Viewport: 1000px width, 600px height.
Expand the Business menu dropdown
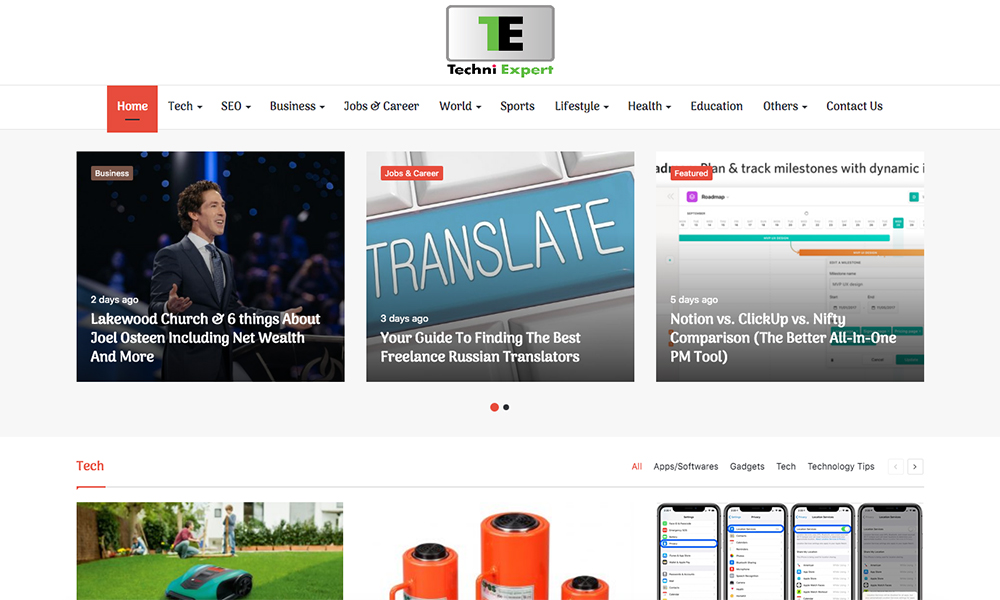297,106
